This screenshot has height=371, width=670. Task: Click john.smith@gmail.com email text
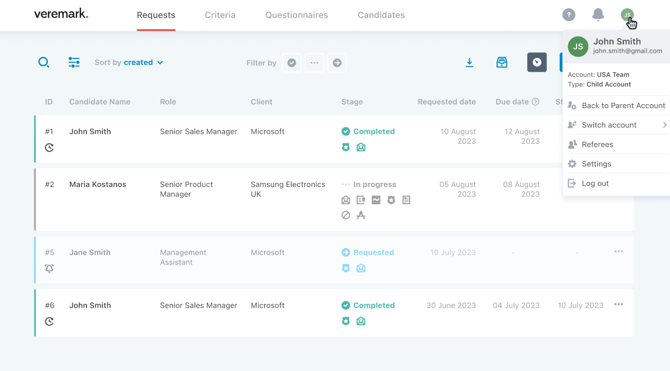627,51
